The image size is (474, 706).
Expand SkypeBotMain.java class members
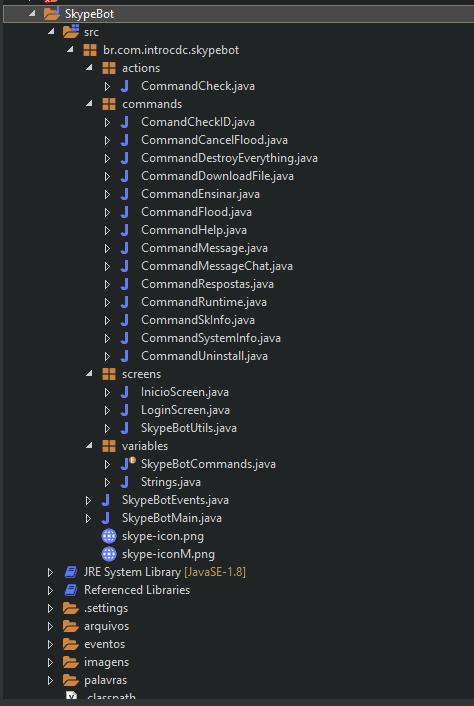[88, 518]
